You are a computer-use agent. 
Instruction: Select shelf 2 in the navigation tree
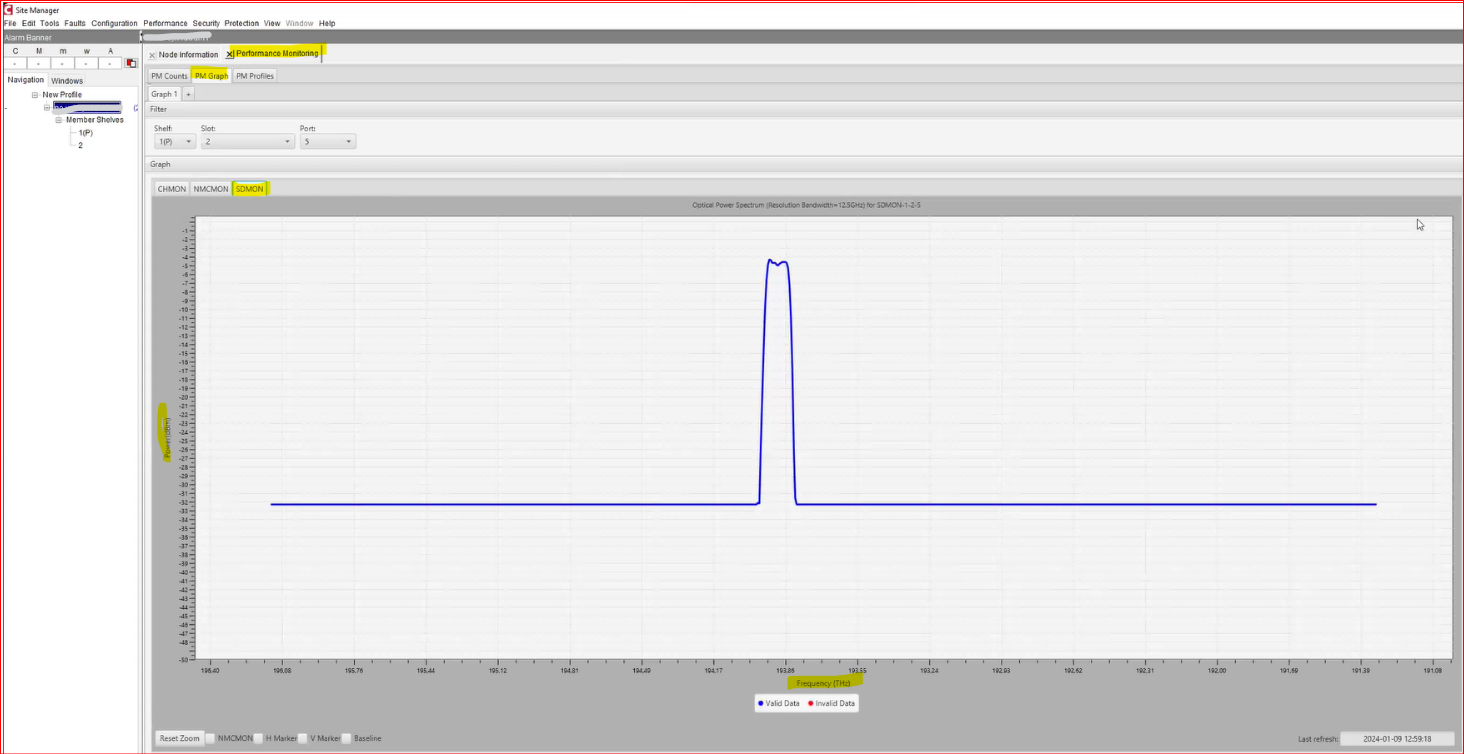coord(80,145)
